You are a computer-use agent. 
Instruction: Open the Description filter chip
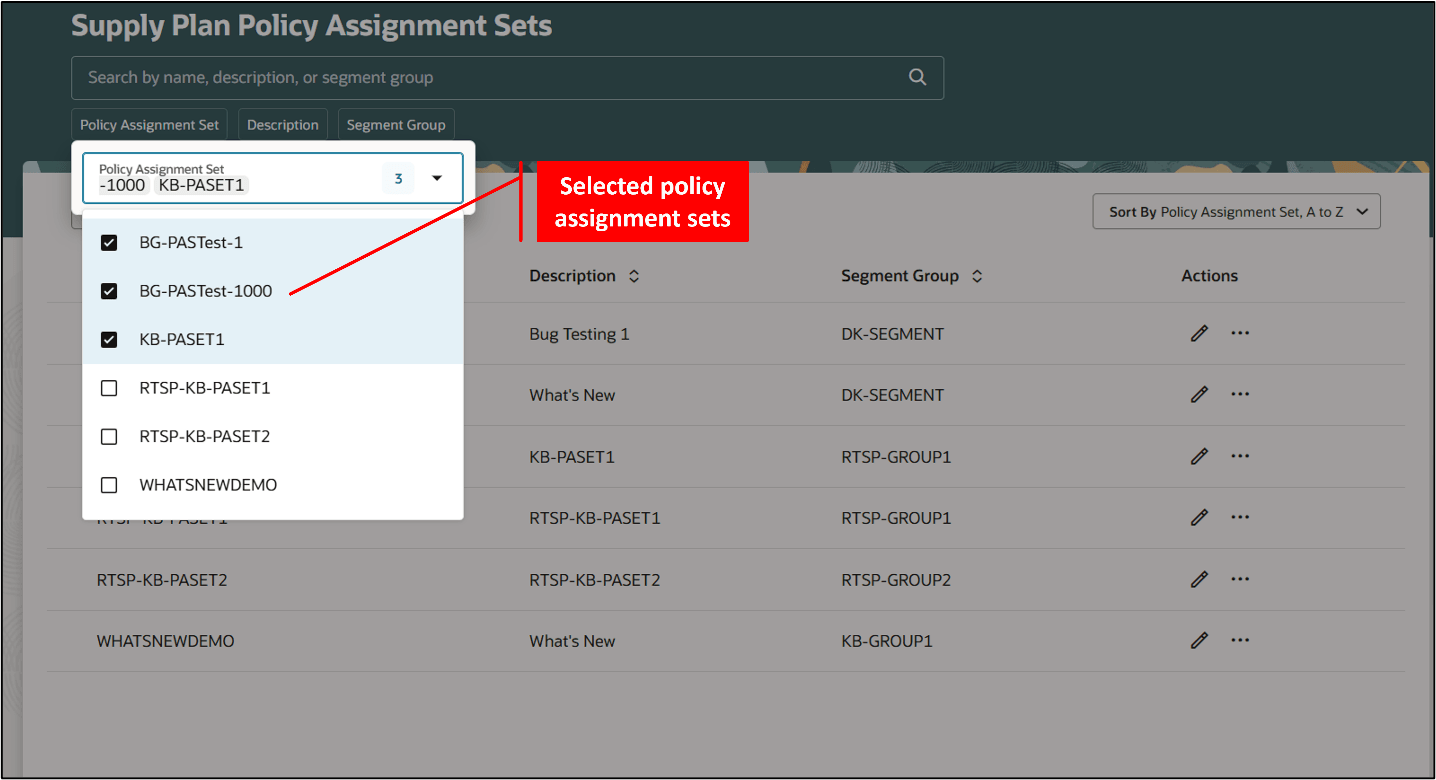click(282, 124)
